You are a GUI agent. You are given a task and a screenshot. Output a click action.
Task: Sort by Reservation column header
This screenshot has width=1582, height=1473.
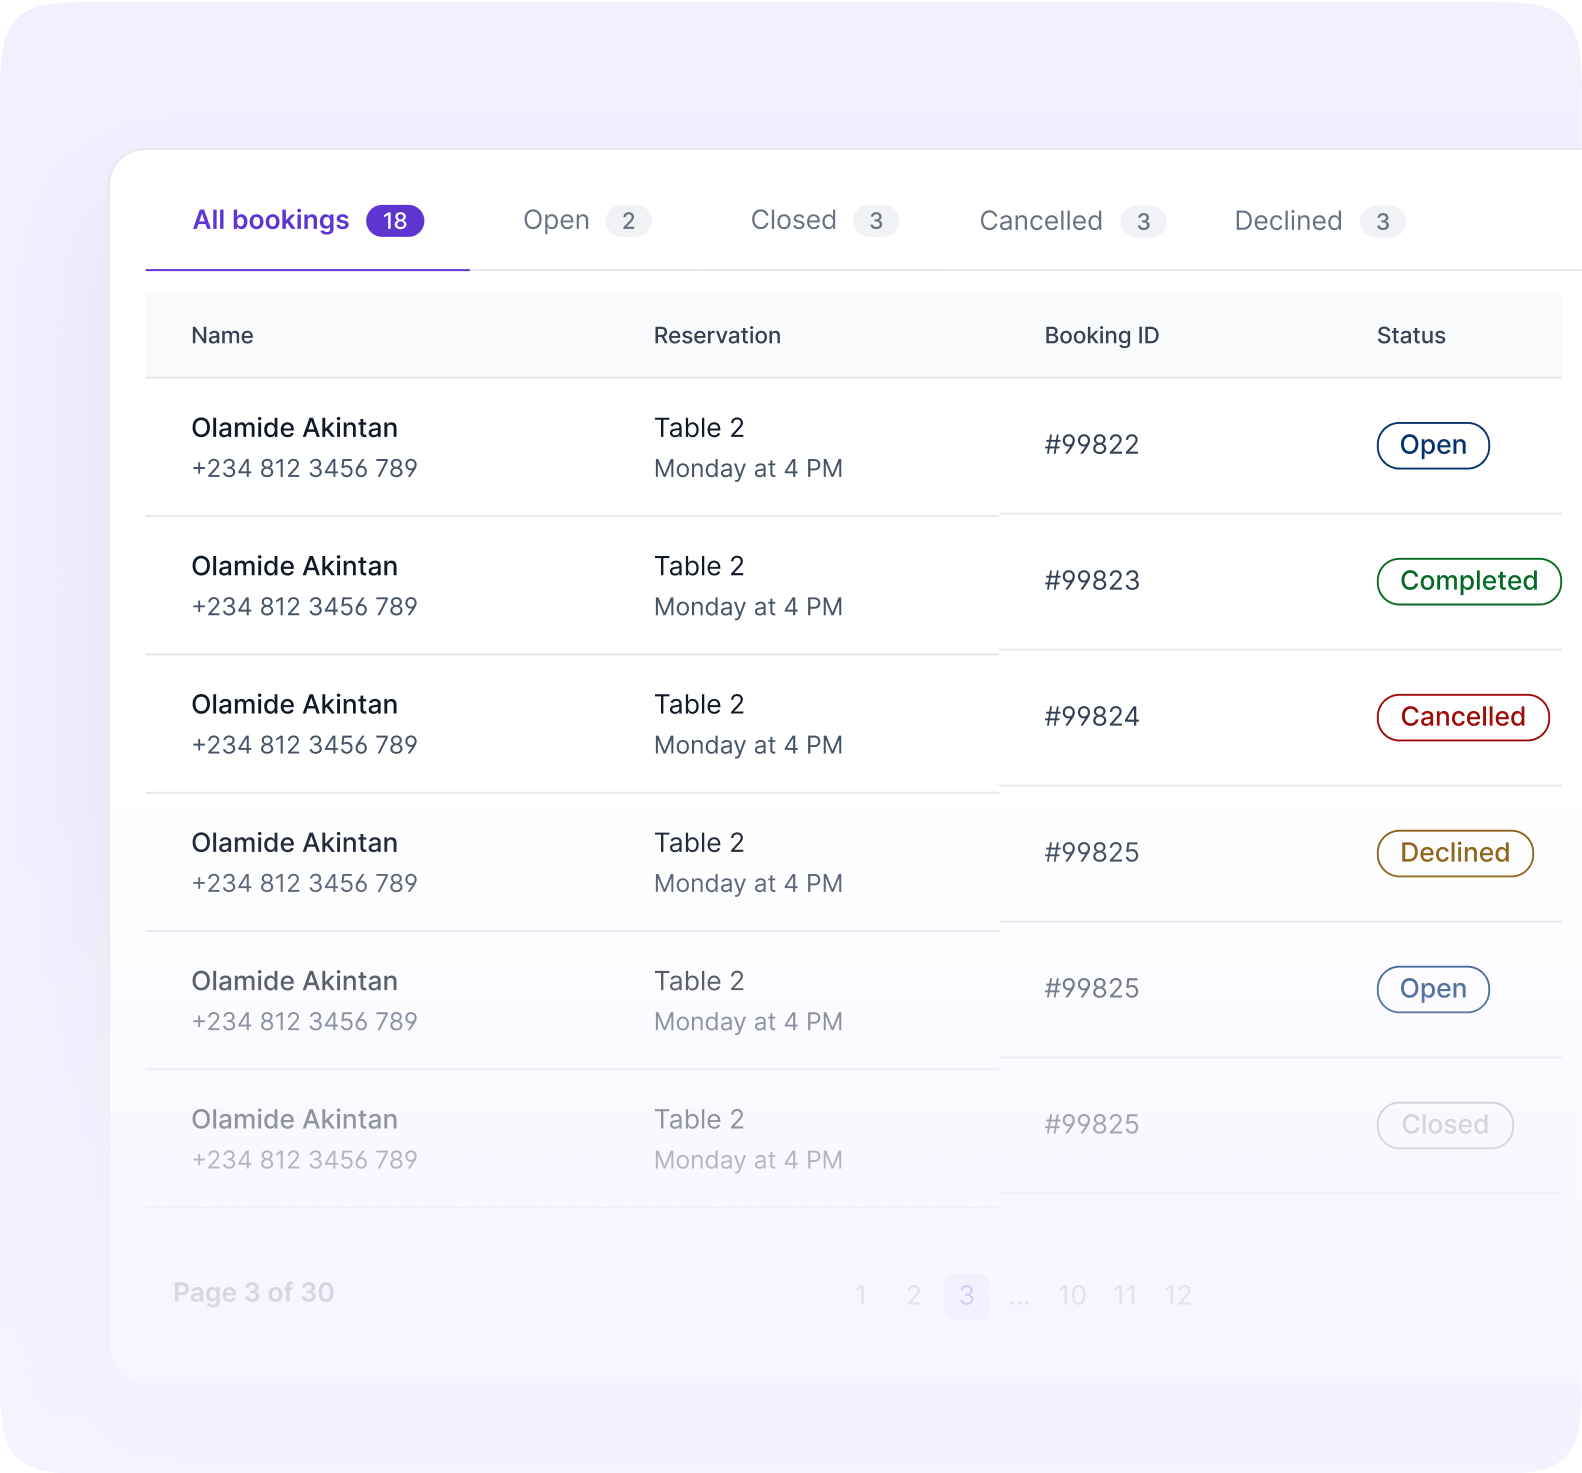point(717,336)
